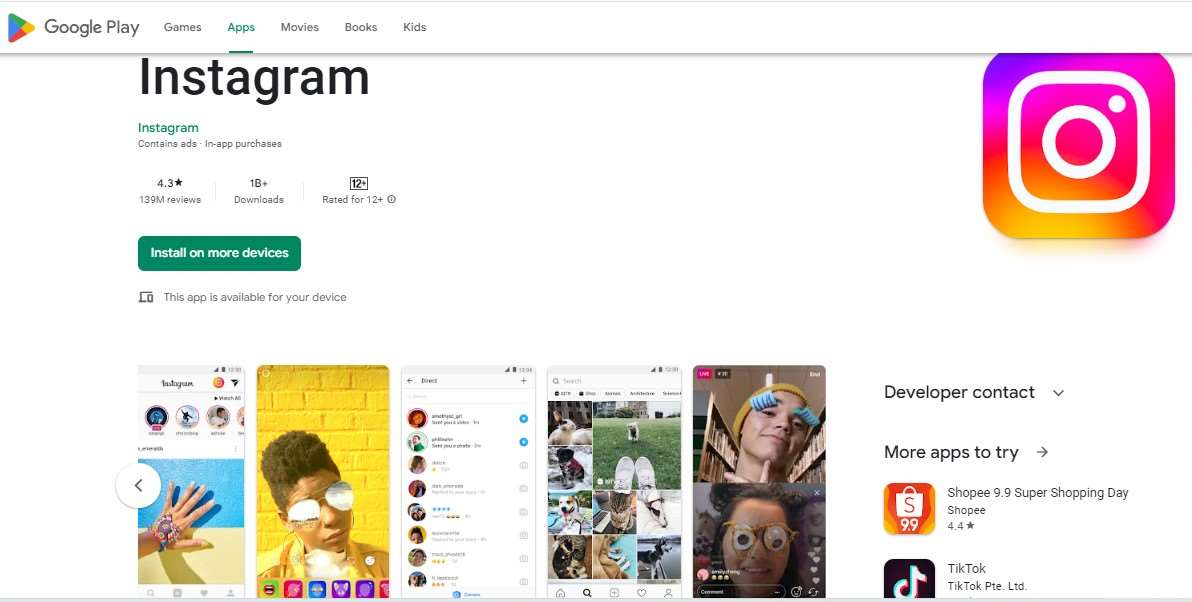Switch to the Books tab
Viewport: 1192px width, 602px height.
[x=360, y=27]
